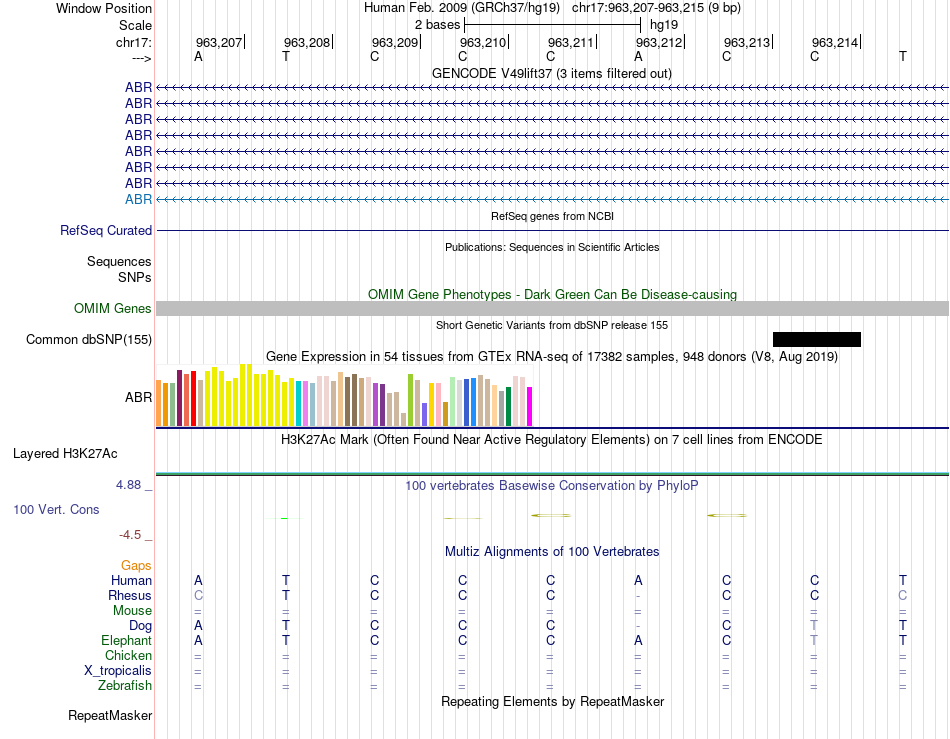Click the Human alignment row label
This screenshot has height=739, width=950.
131,580
